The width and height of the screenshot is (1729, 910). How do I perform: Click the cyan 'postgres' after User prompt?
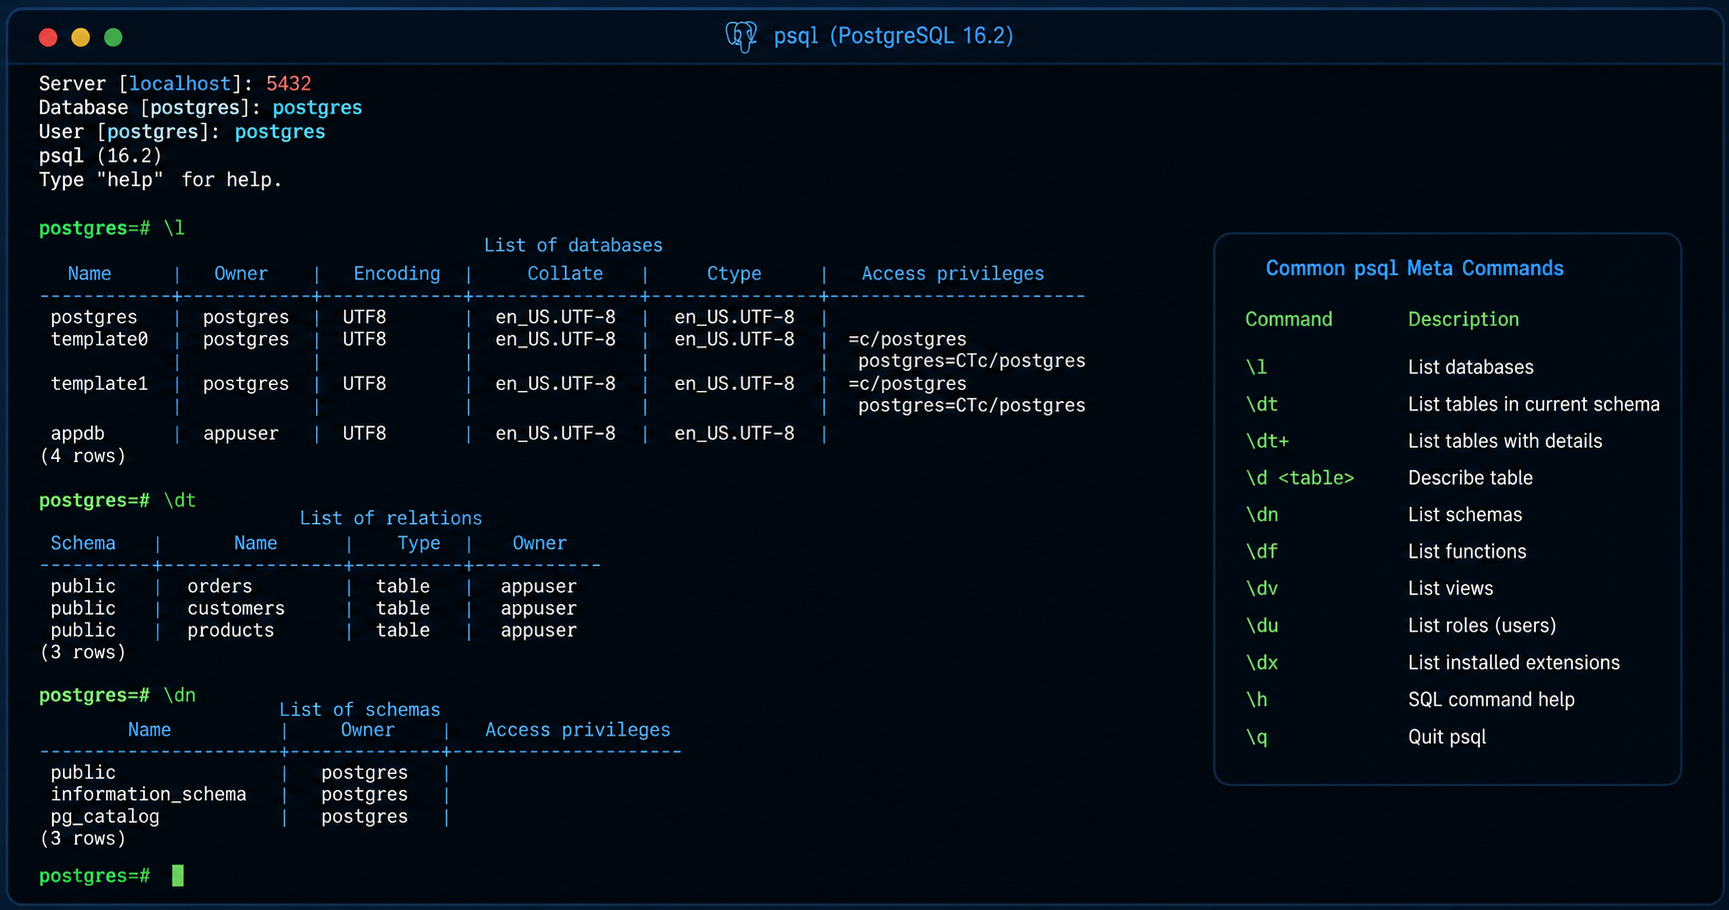pyautogui.click(x=280, y=132)
